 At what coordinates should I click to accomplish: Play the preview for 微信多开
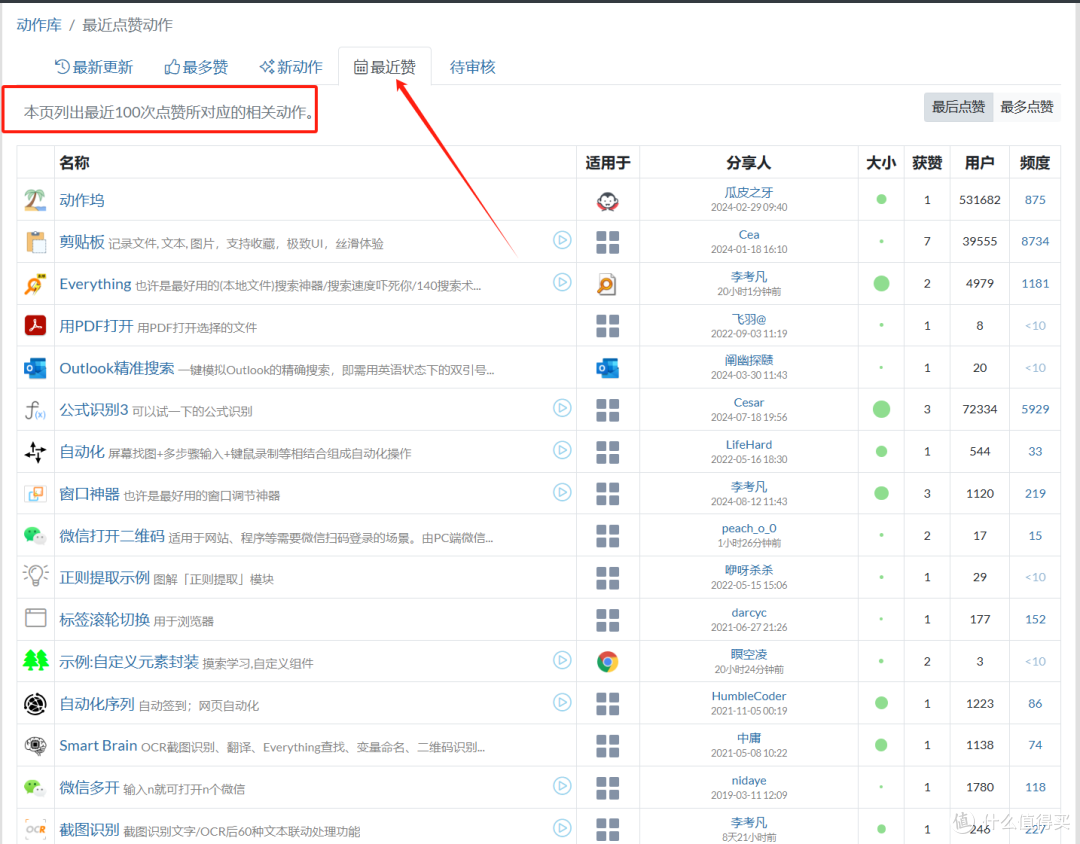[562, 785]
